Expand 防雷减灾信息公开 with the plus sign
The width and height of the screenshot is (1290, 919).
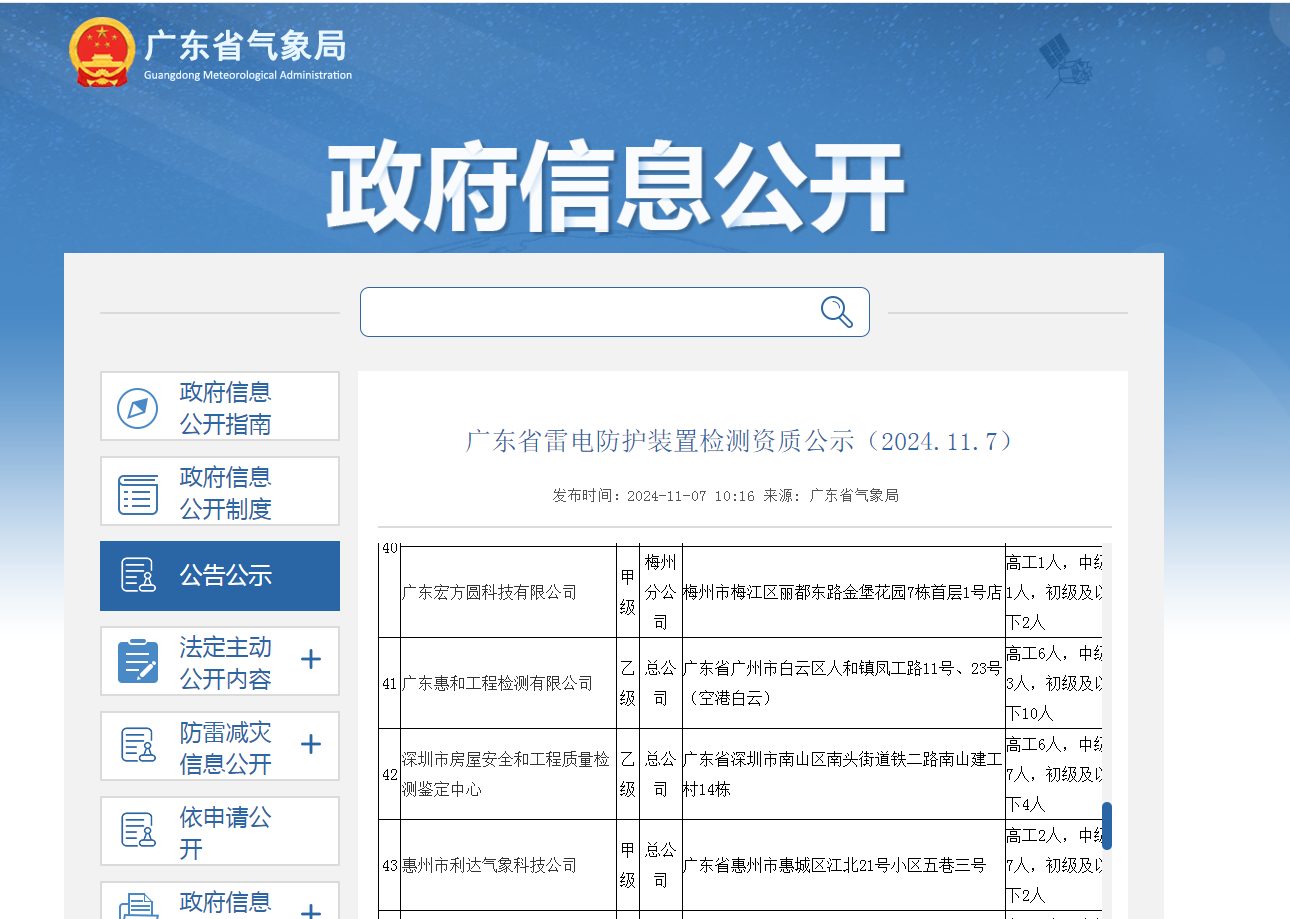click(x=311, y=745)
